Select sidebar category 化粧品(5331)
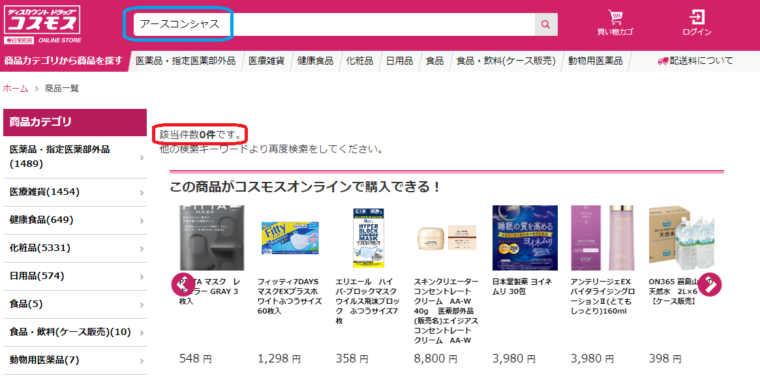 pyautogui.click(x=75, y=248)
